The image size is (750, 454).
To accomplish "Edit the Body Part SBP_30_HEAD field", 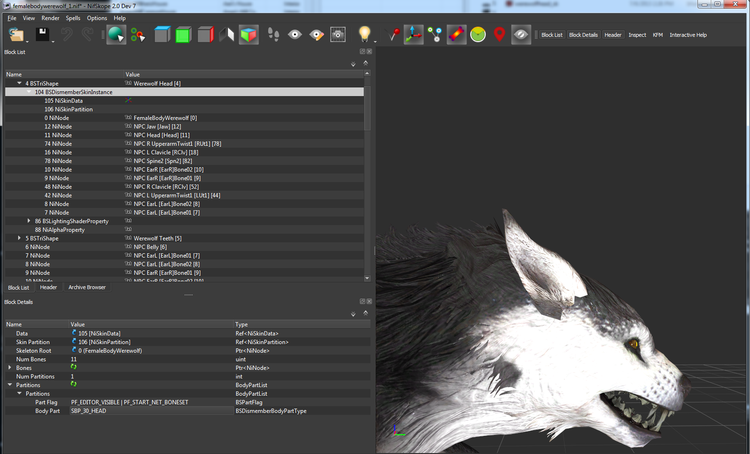I will (x=152, y=411).
